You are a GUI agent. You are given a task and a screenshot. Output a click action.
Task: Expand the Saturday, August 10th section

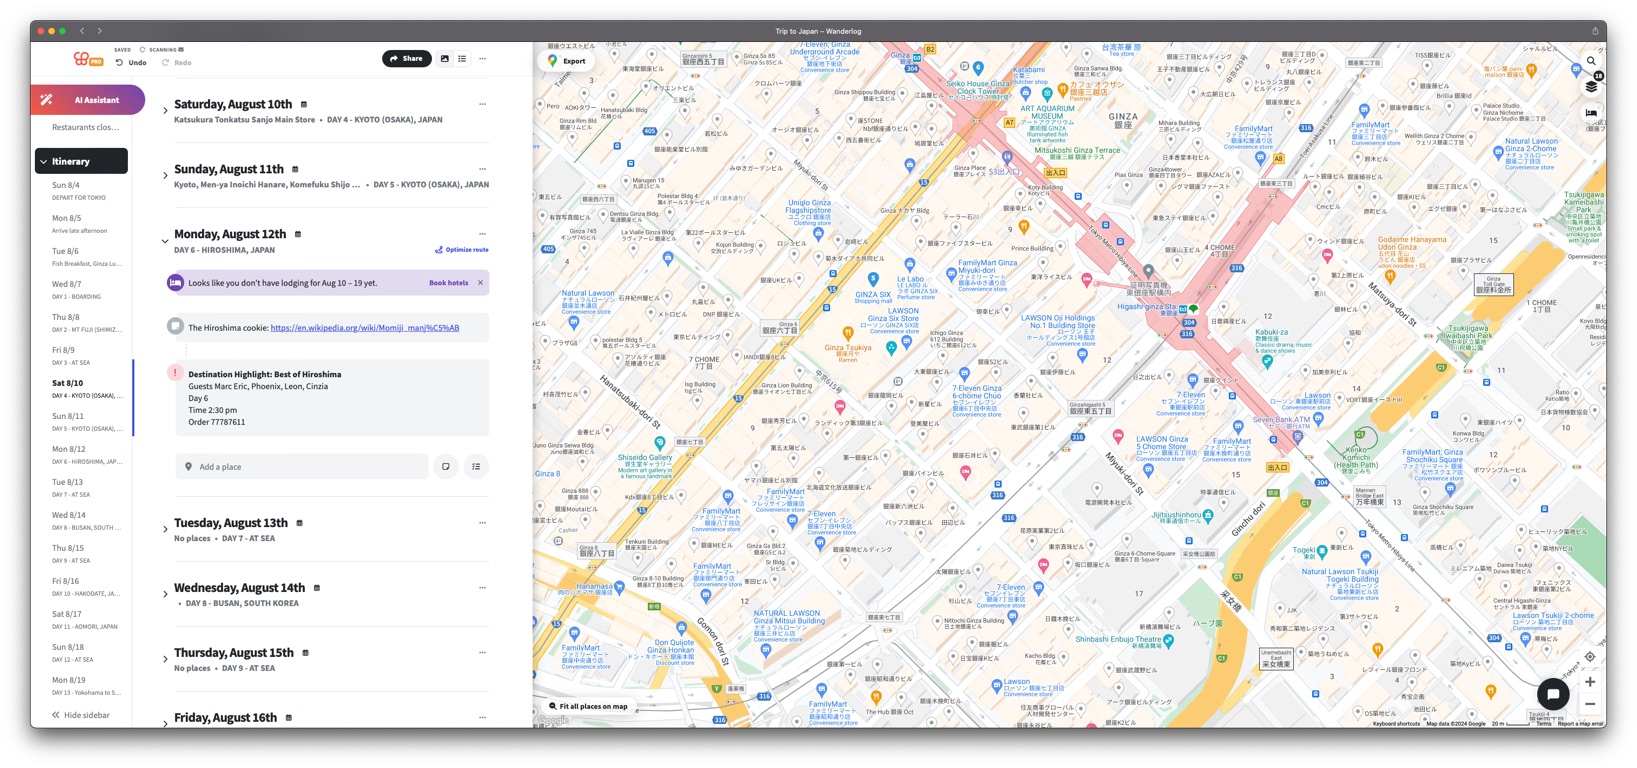[x=165, y=111]
